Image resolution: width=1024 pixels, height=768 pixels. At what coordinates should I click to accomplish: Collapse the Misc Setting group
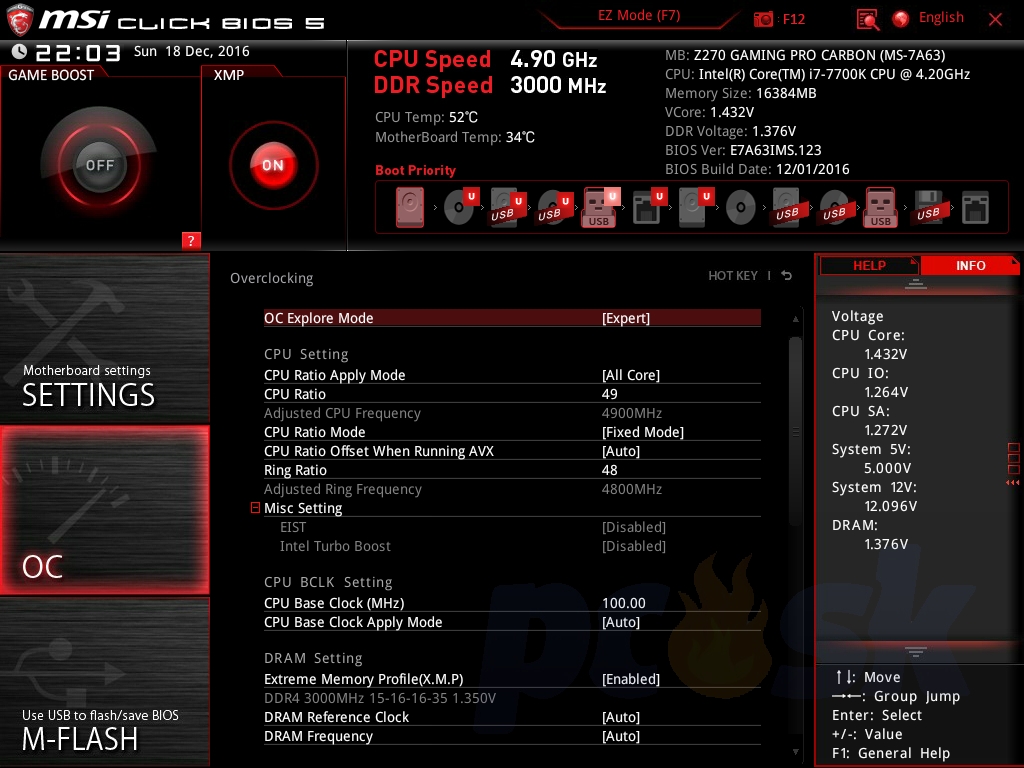tap(255, 507)
